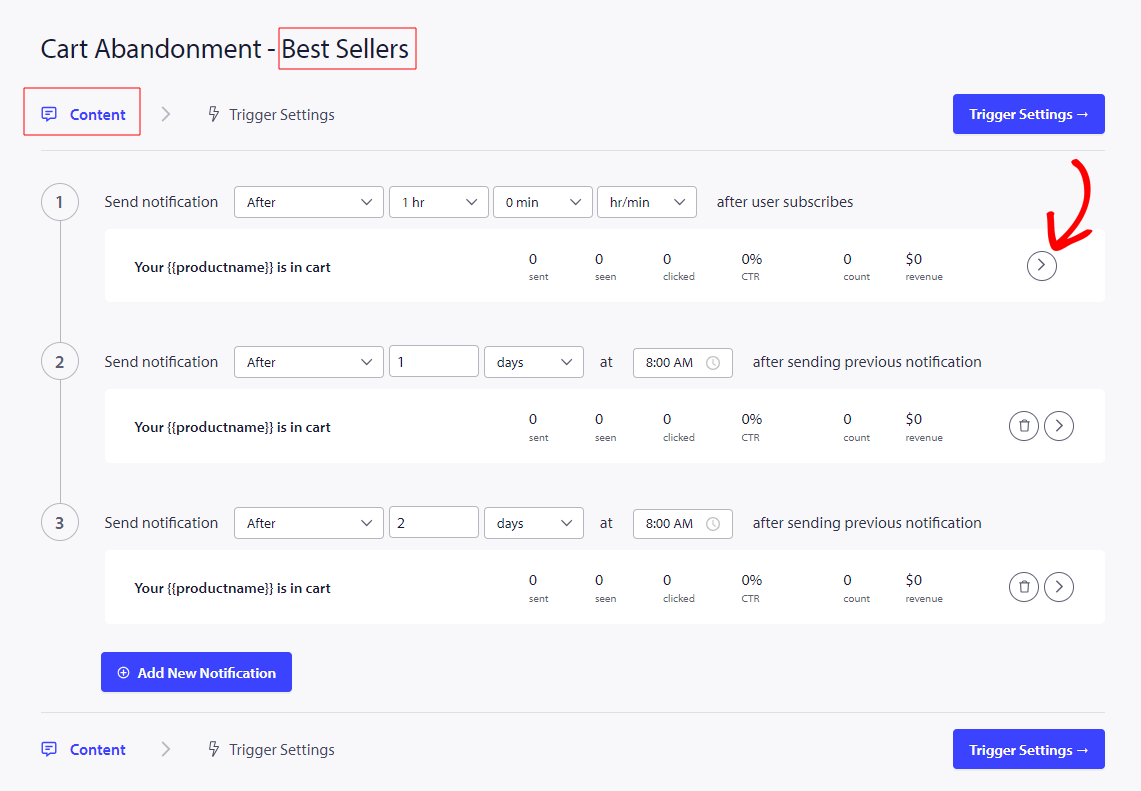Delete the second notification with trash icon

pos(1023,426)
